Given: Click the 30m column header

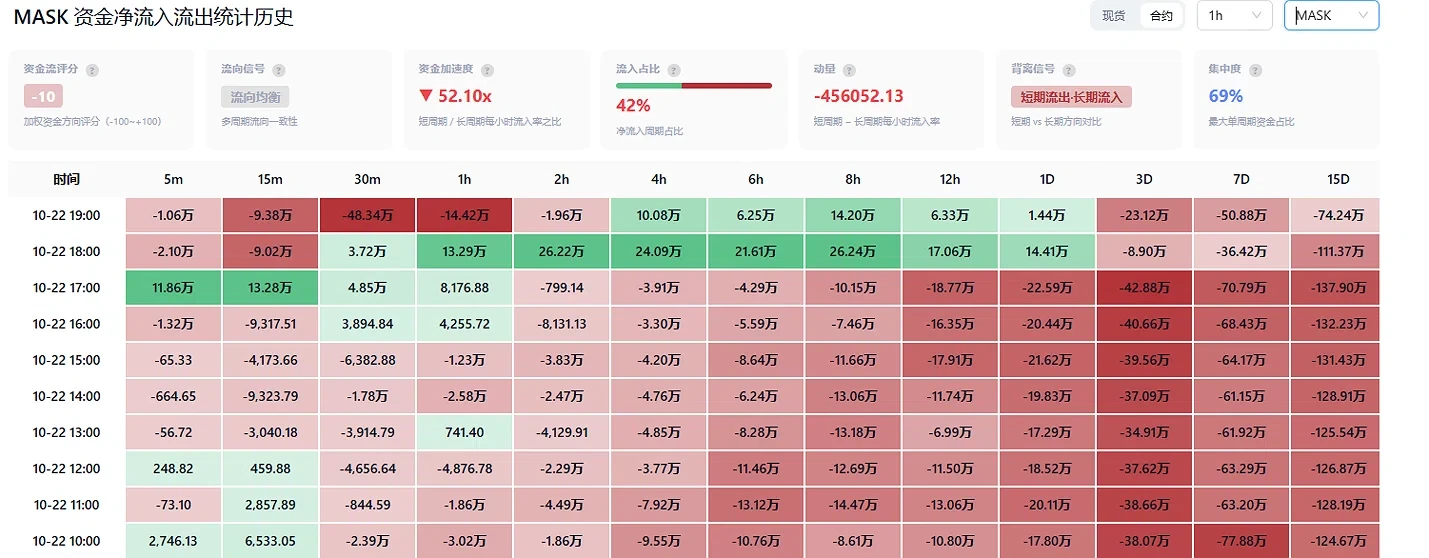Looking at the screenshot, I should [368, 180].
